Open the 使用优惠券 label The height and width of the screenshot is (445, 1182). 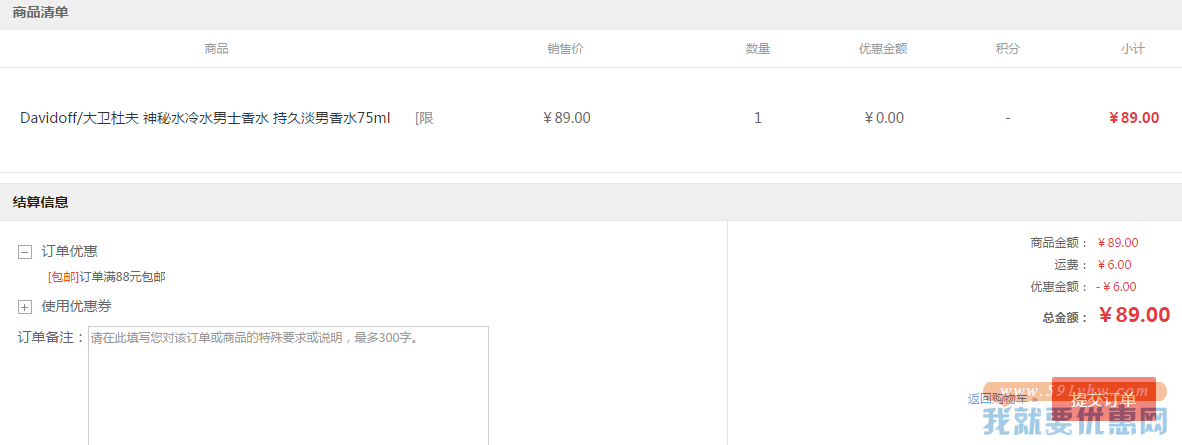click(x=76, y=306)
